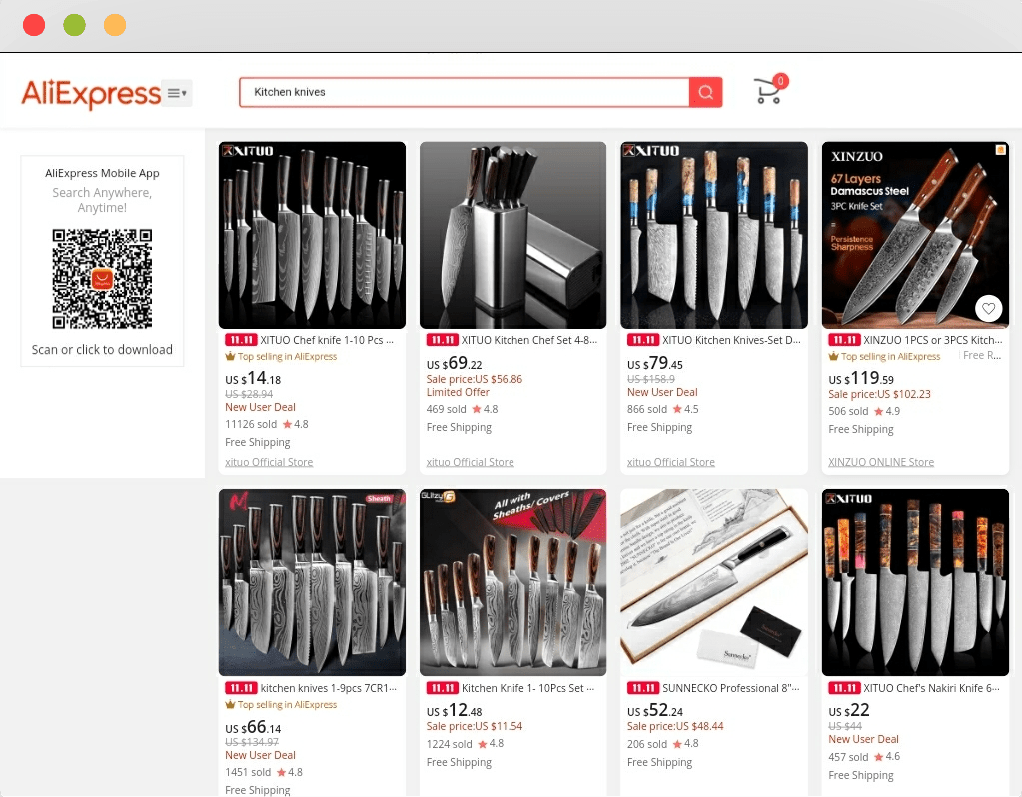1022x797 pixels.
Task: Click 'AliExpress Mobile App' heading
Action: 102,173
